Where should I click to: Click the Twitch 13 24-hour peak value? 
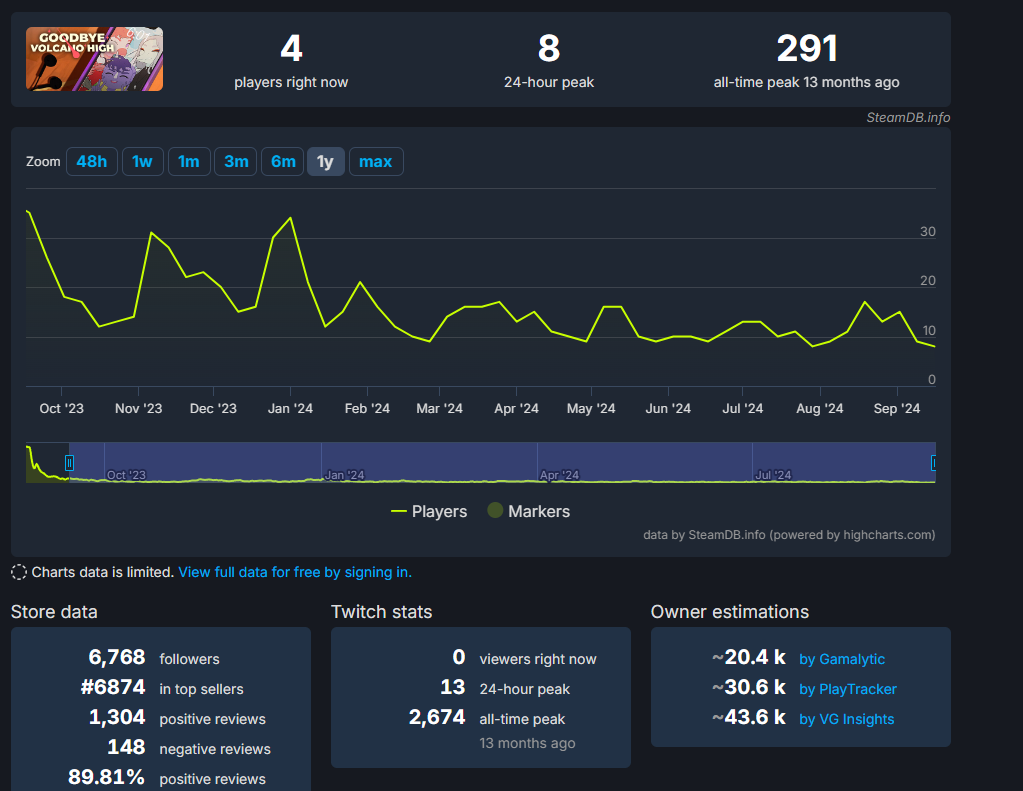453,687
